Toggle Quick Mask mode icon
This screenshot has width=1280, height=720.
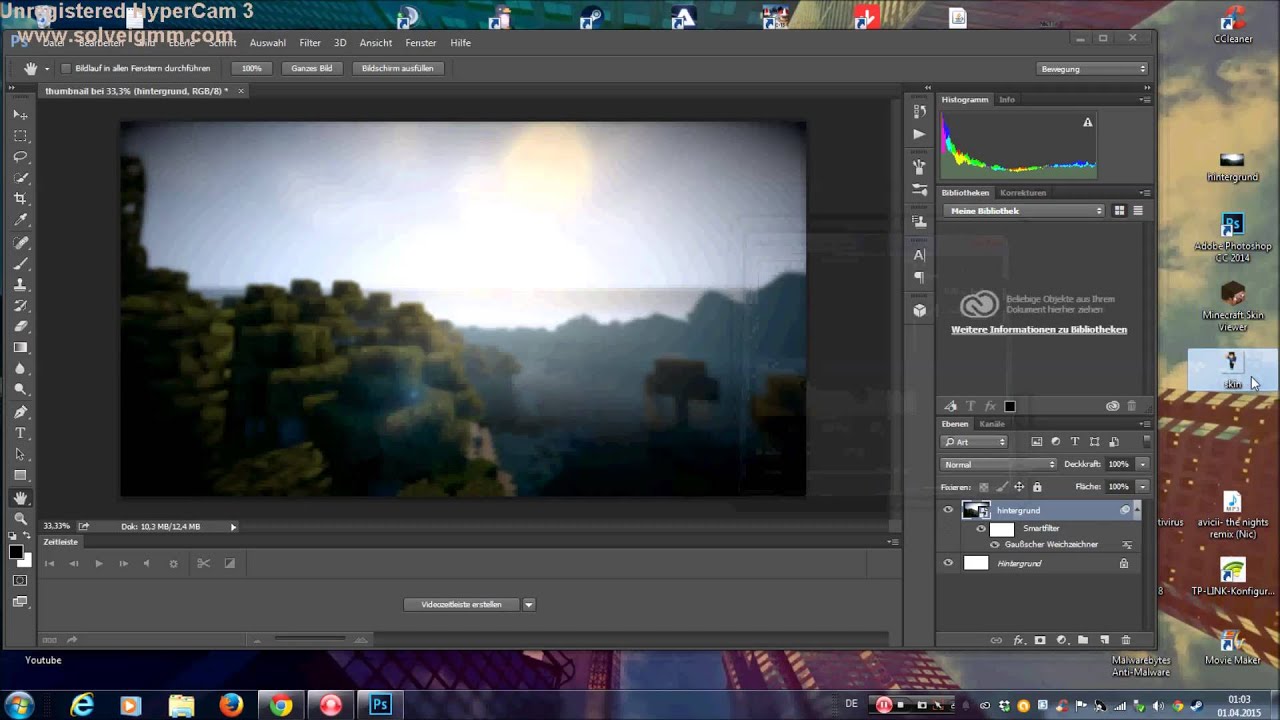click(x=20, y=580)
